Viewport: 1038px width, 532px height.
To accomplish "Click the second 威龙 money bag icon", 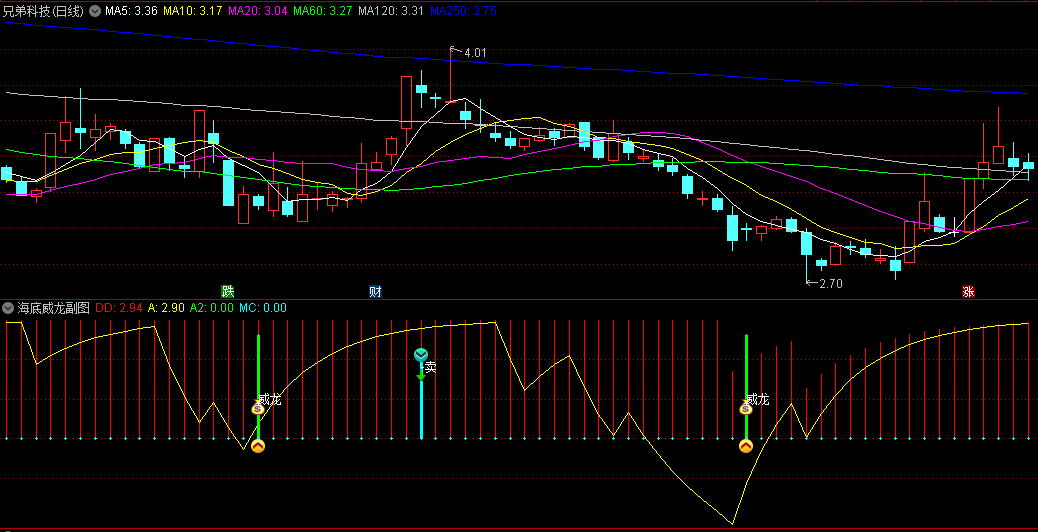I will point(746,409).
